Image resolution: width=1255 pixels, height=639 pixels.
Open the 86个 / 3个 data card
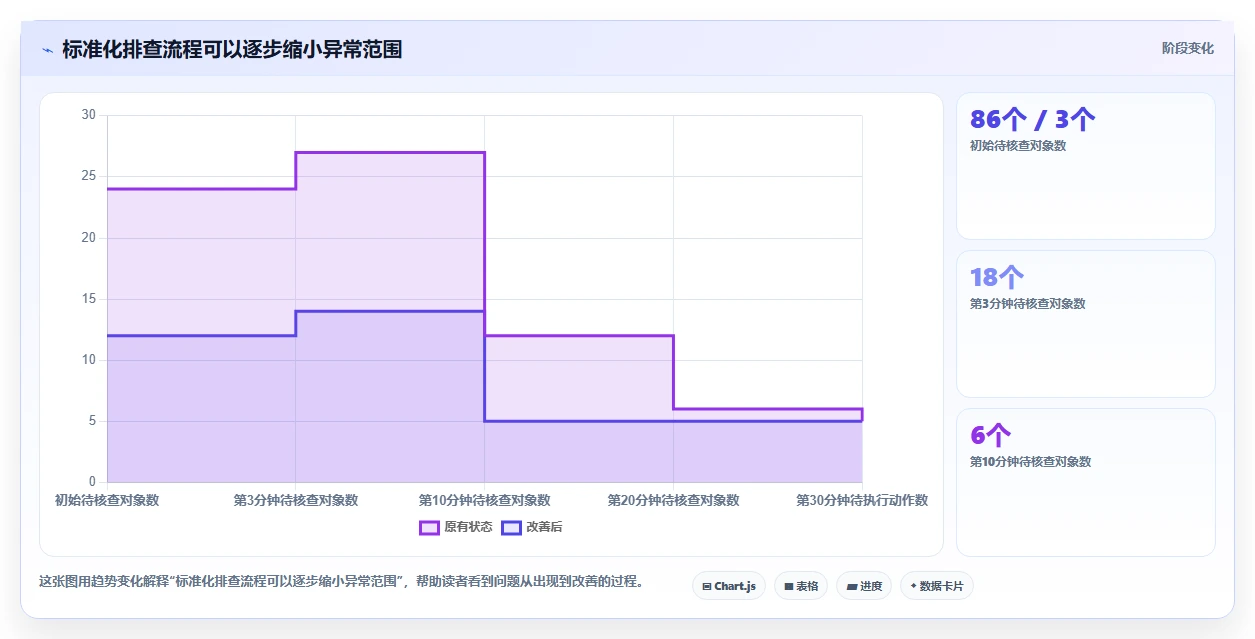point(1086,166)
